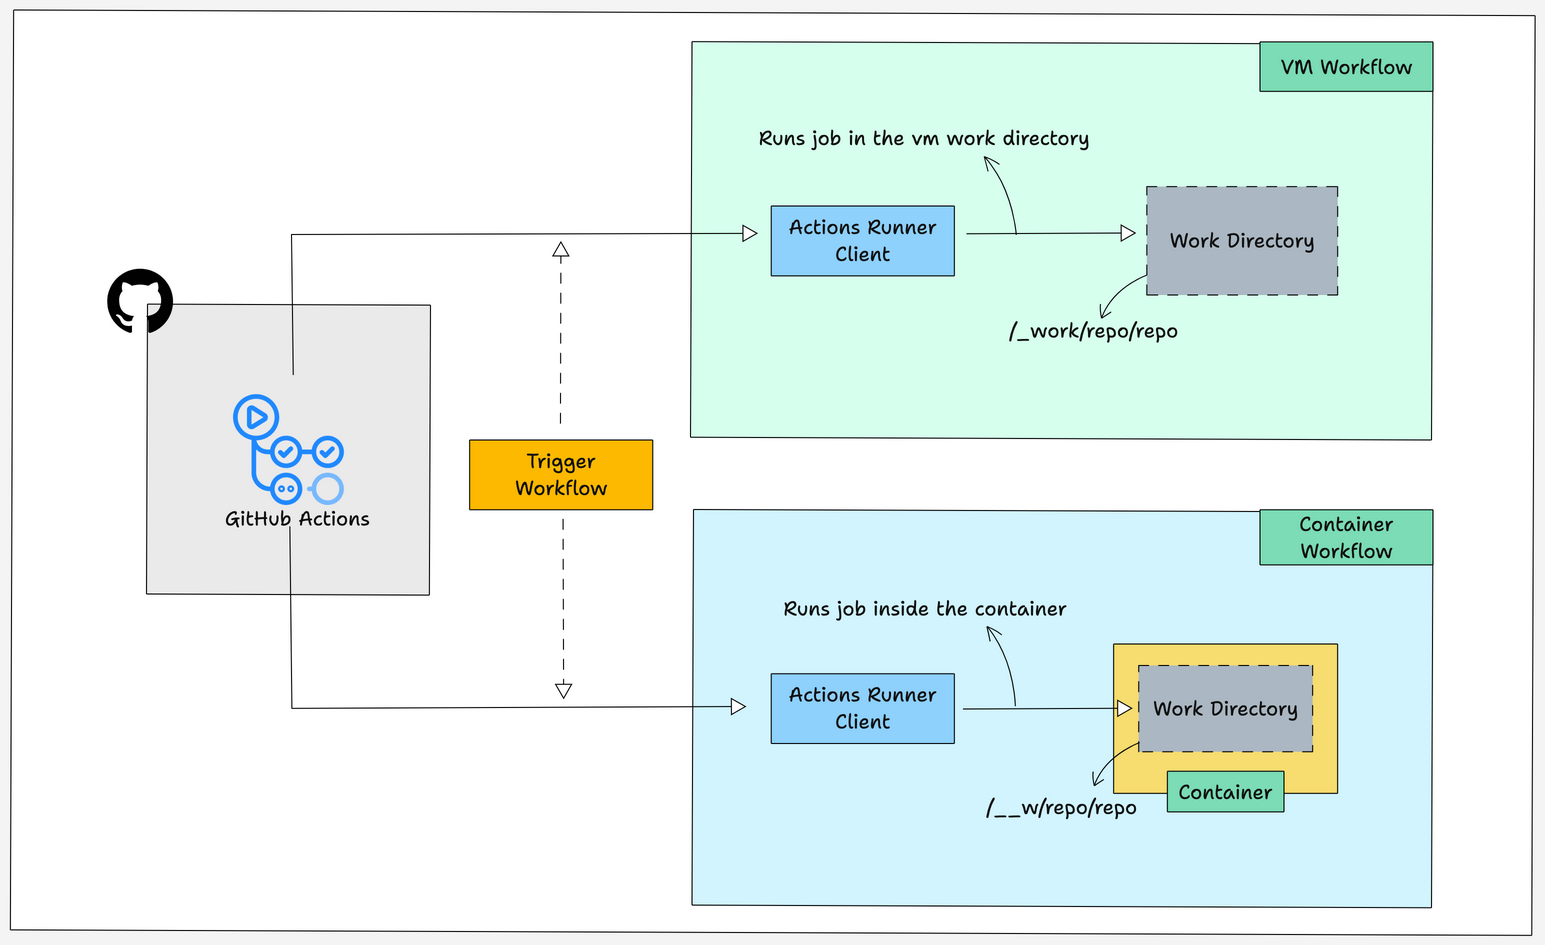Switch to the VM Workflow section

point(1345,67)
